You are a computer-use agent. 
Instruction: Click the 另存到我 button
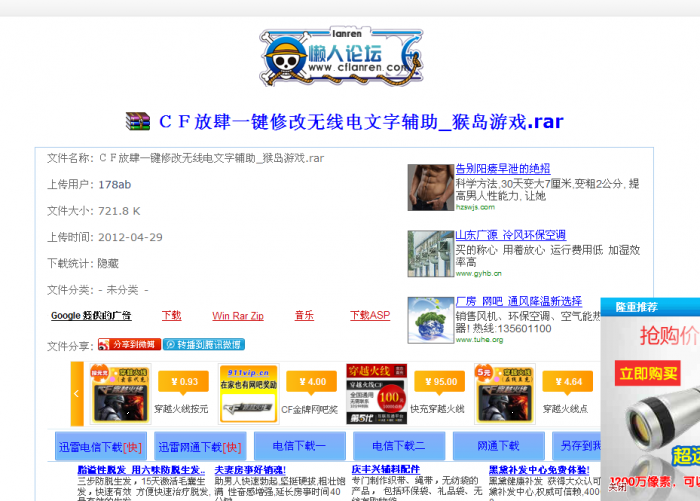[577, 446]
